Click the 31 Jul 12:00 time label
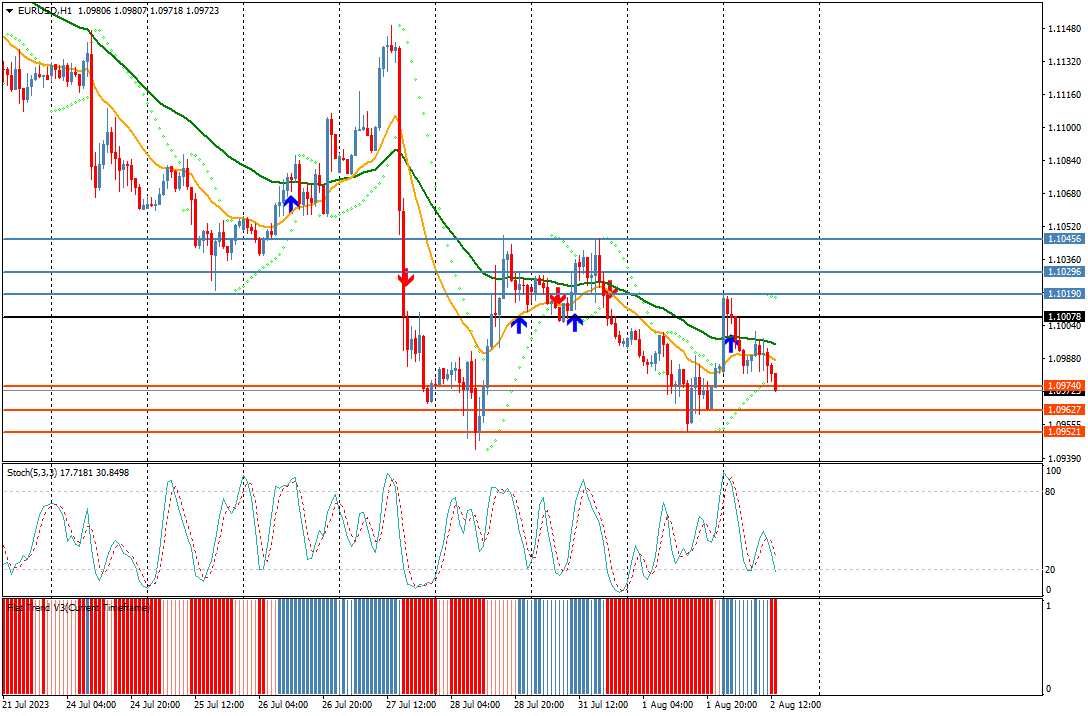The width and height of the screenshot is (1088, 716). pyautogui.click(x=603, y=705)
